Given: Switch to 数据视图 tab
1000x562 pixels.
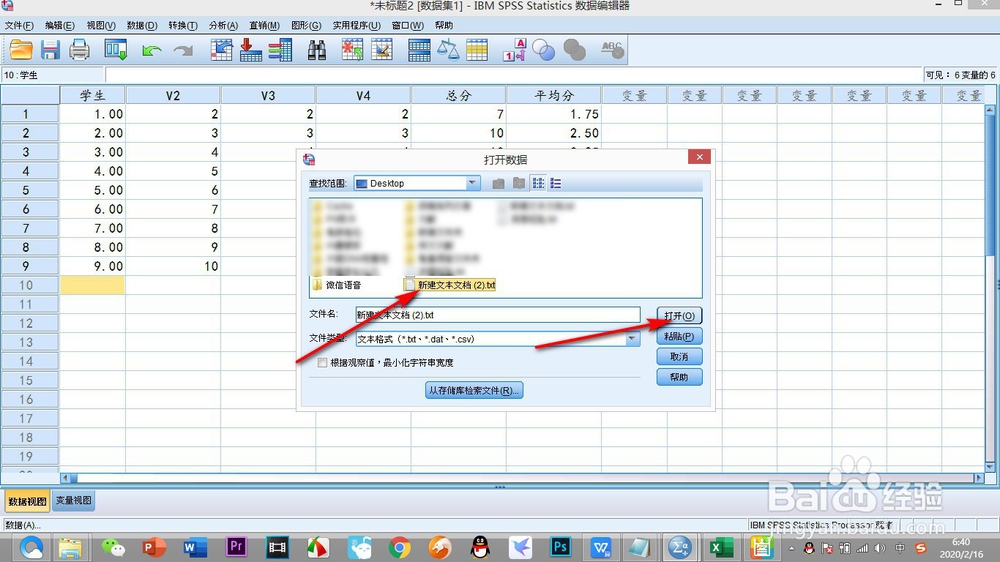Looking at the screenshot, I should 27,501.
